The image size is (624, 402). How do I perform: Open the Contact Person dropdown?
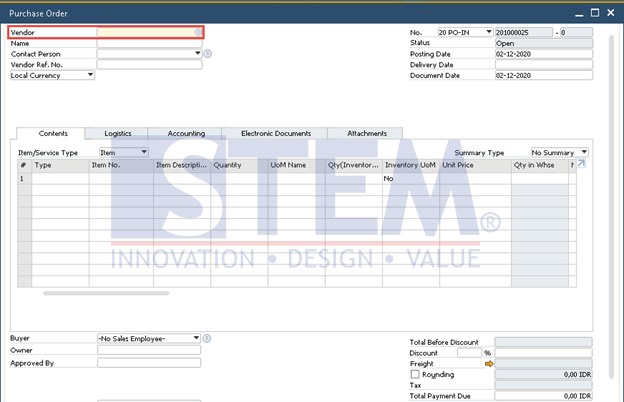(x=197, y=53)
